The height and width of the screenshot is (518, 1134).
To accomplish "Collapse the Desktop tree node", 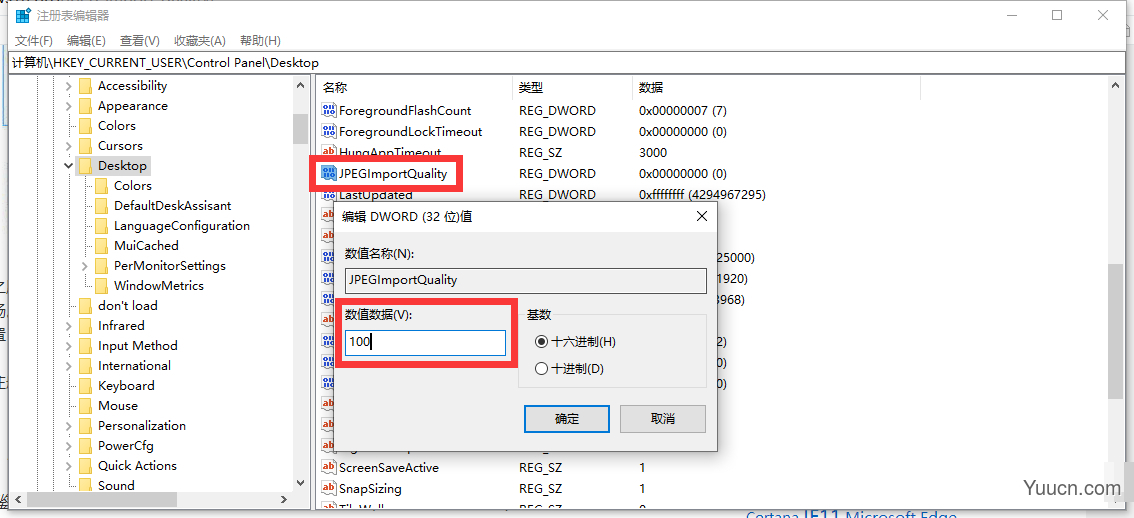I will 68,166.
